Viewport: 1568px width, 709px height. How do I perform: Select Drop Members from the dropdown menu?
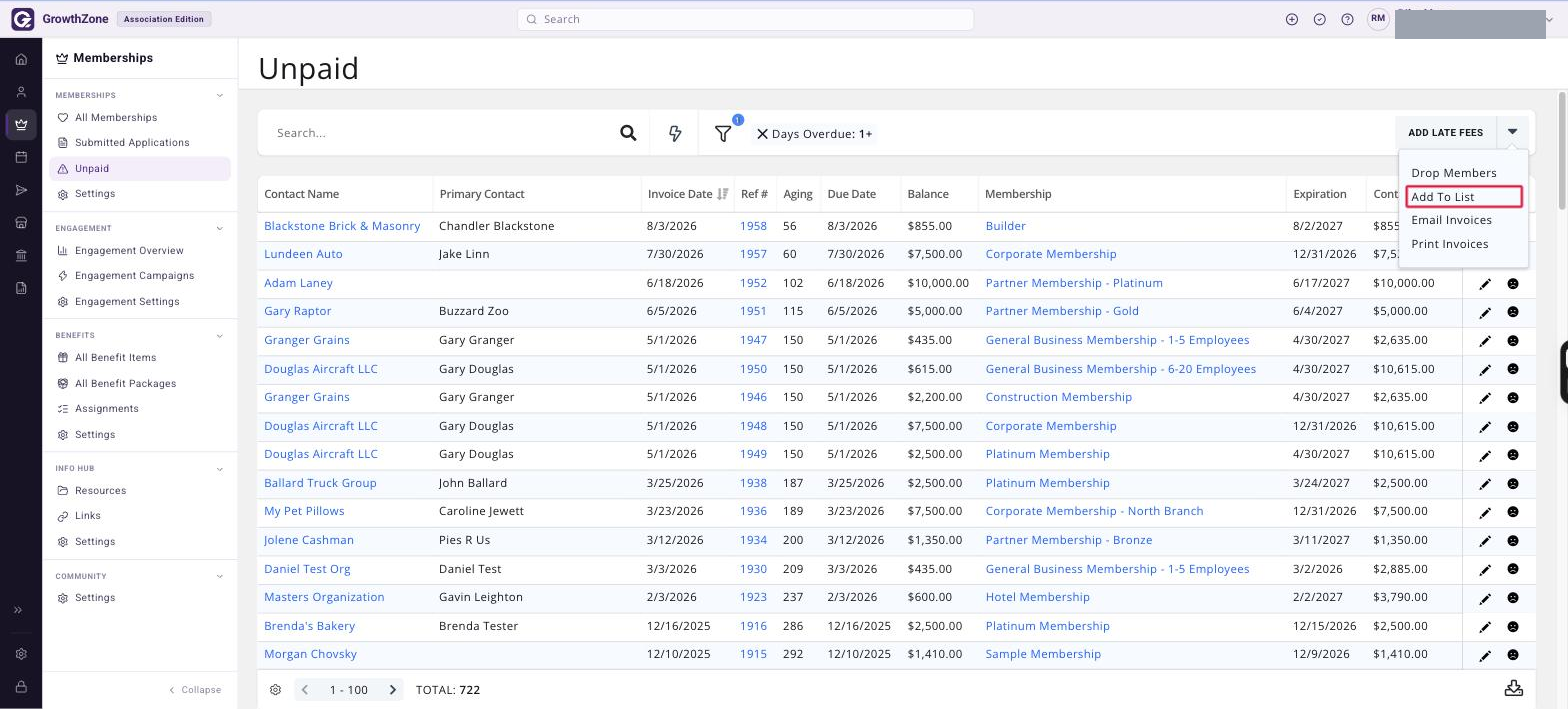click(x=1454, y=173)
